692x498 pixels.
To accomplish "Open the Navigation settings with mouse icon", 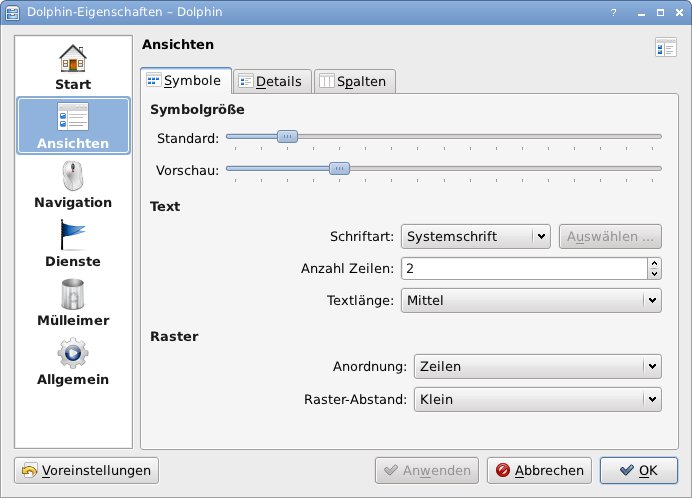I will 73,185.
